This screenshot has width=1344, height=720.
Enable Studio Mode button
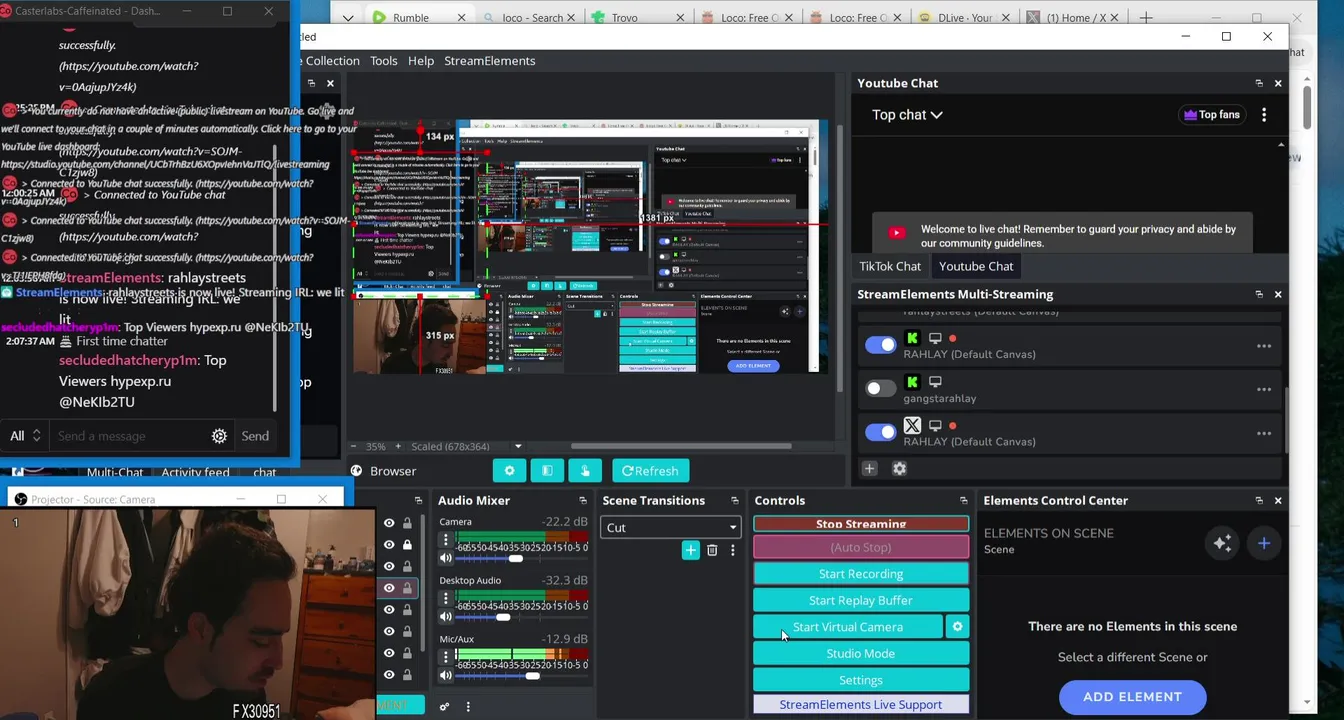coord(861,653)
